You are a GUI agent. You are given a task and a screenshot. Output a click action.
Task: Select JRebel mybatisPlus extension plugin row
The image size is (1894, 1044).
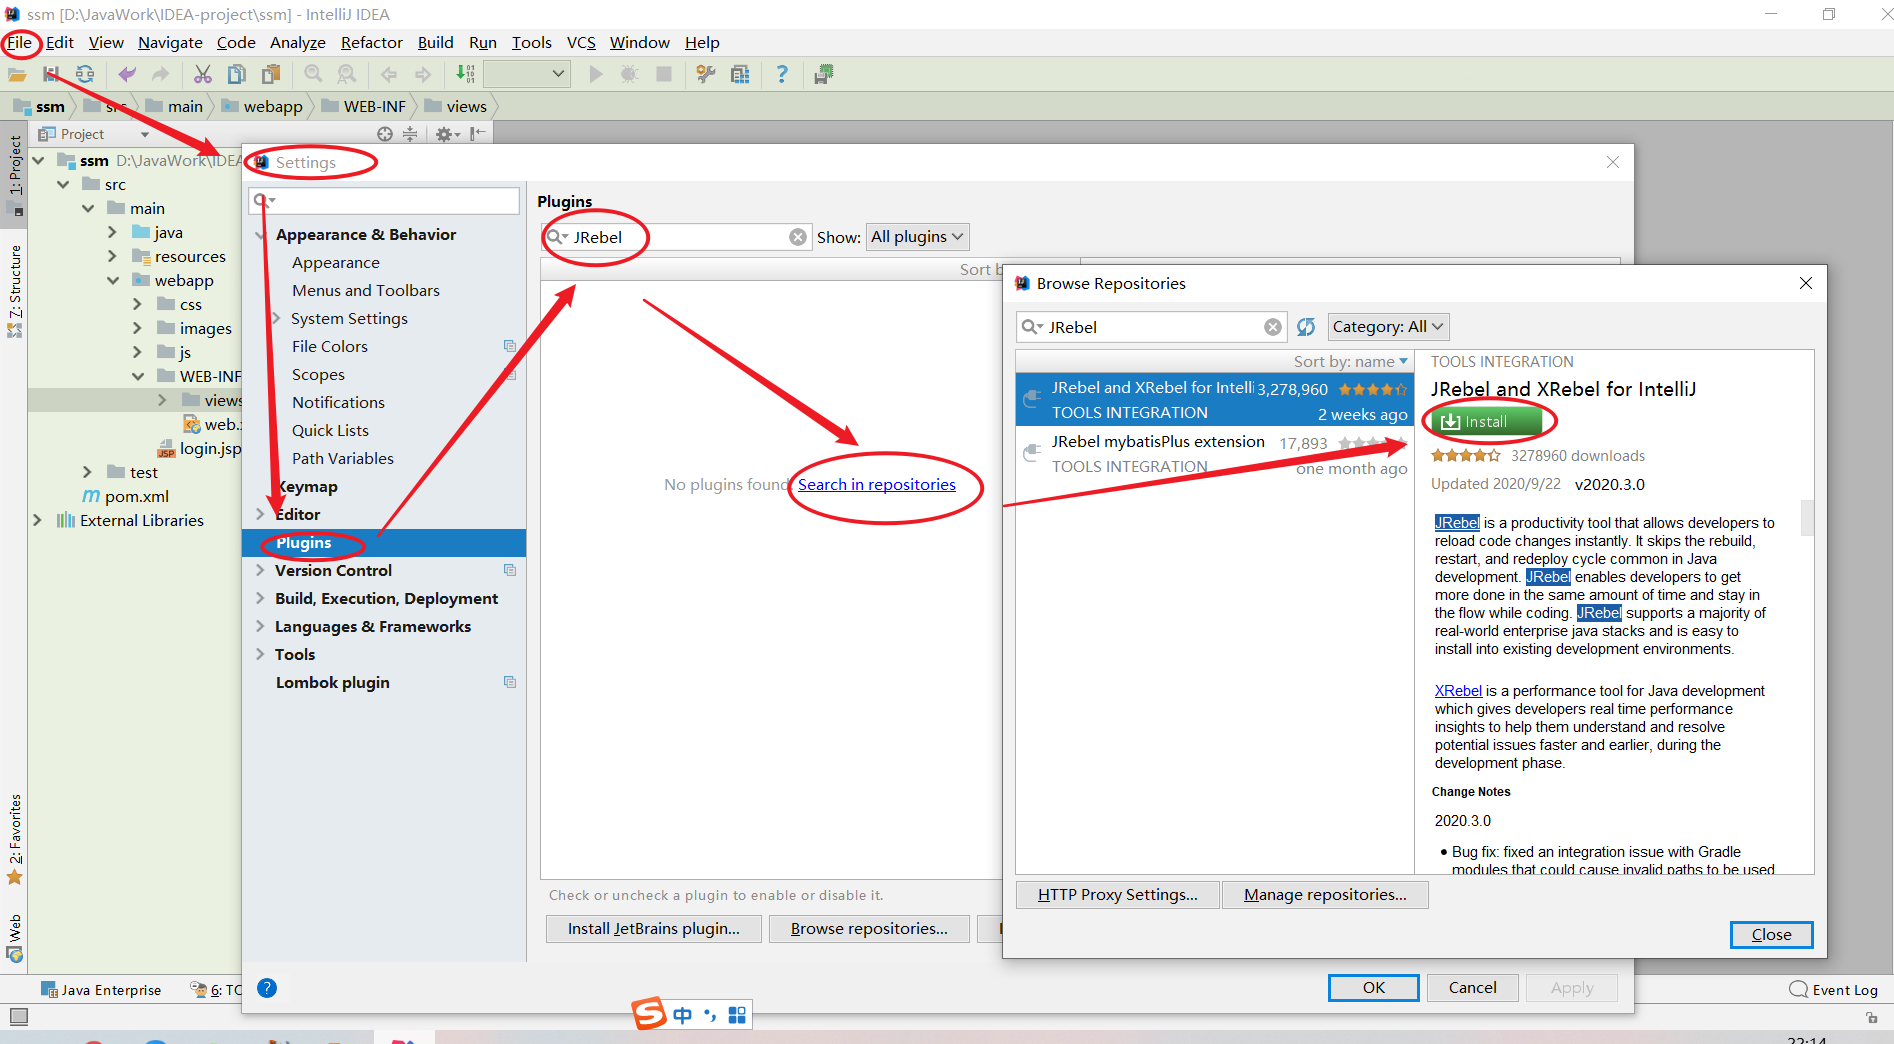click(1215, 454)
